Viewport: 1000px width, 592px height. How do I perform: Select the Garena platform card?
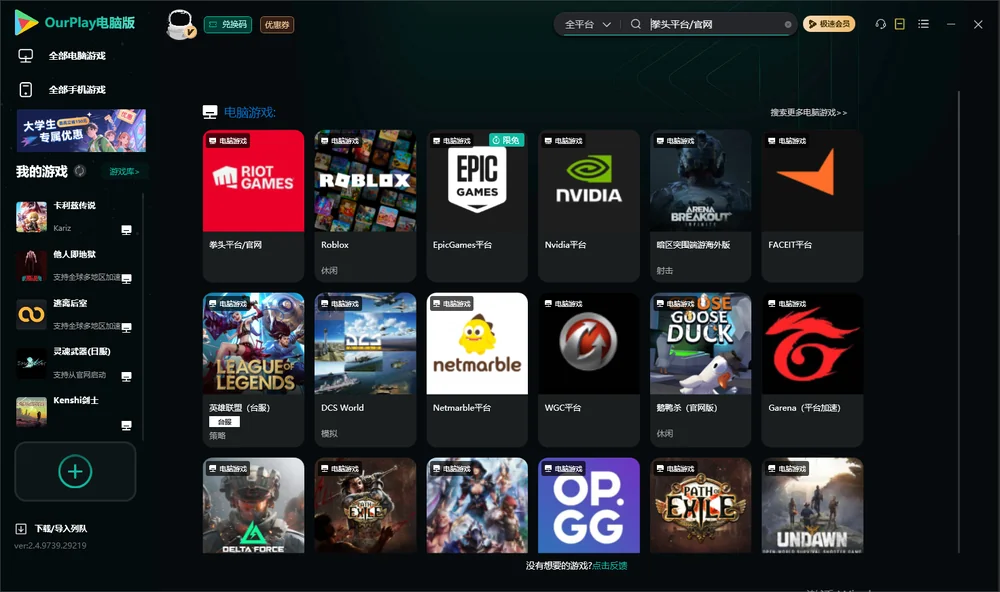[812, 369]
